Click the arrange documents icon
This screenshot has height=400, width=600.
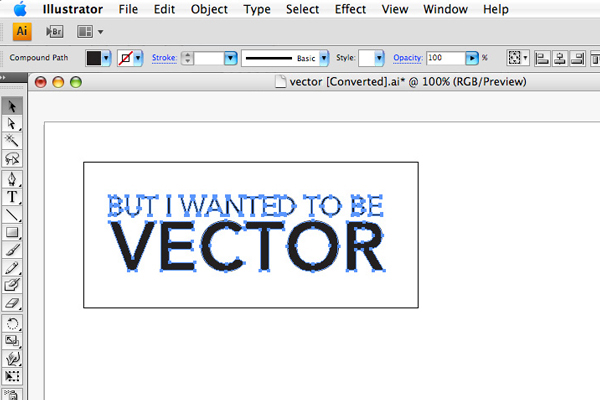point(85,31)
